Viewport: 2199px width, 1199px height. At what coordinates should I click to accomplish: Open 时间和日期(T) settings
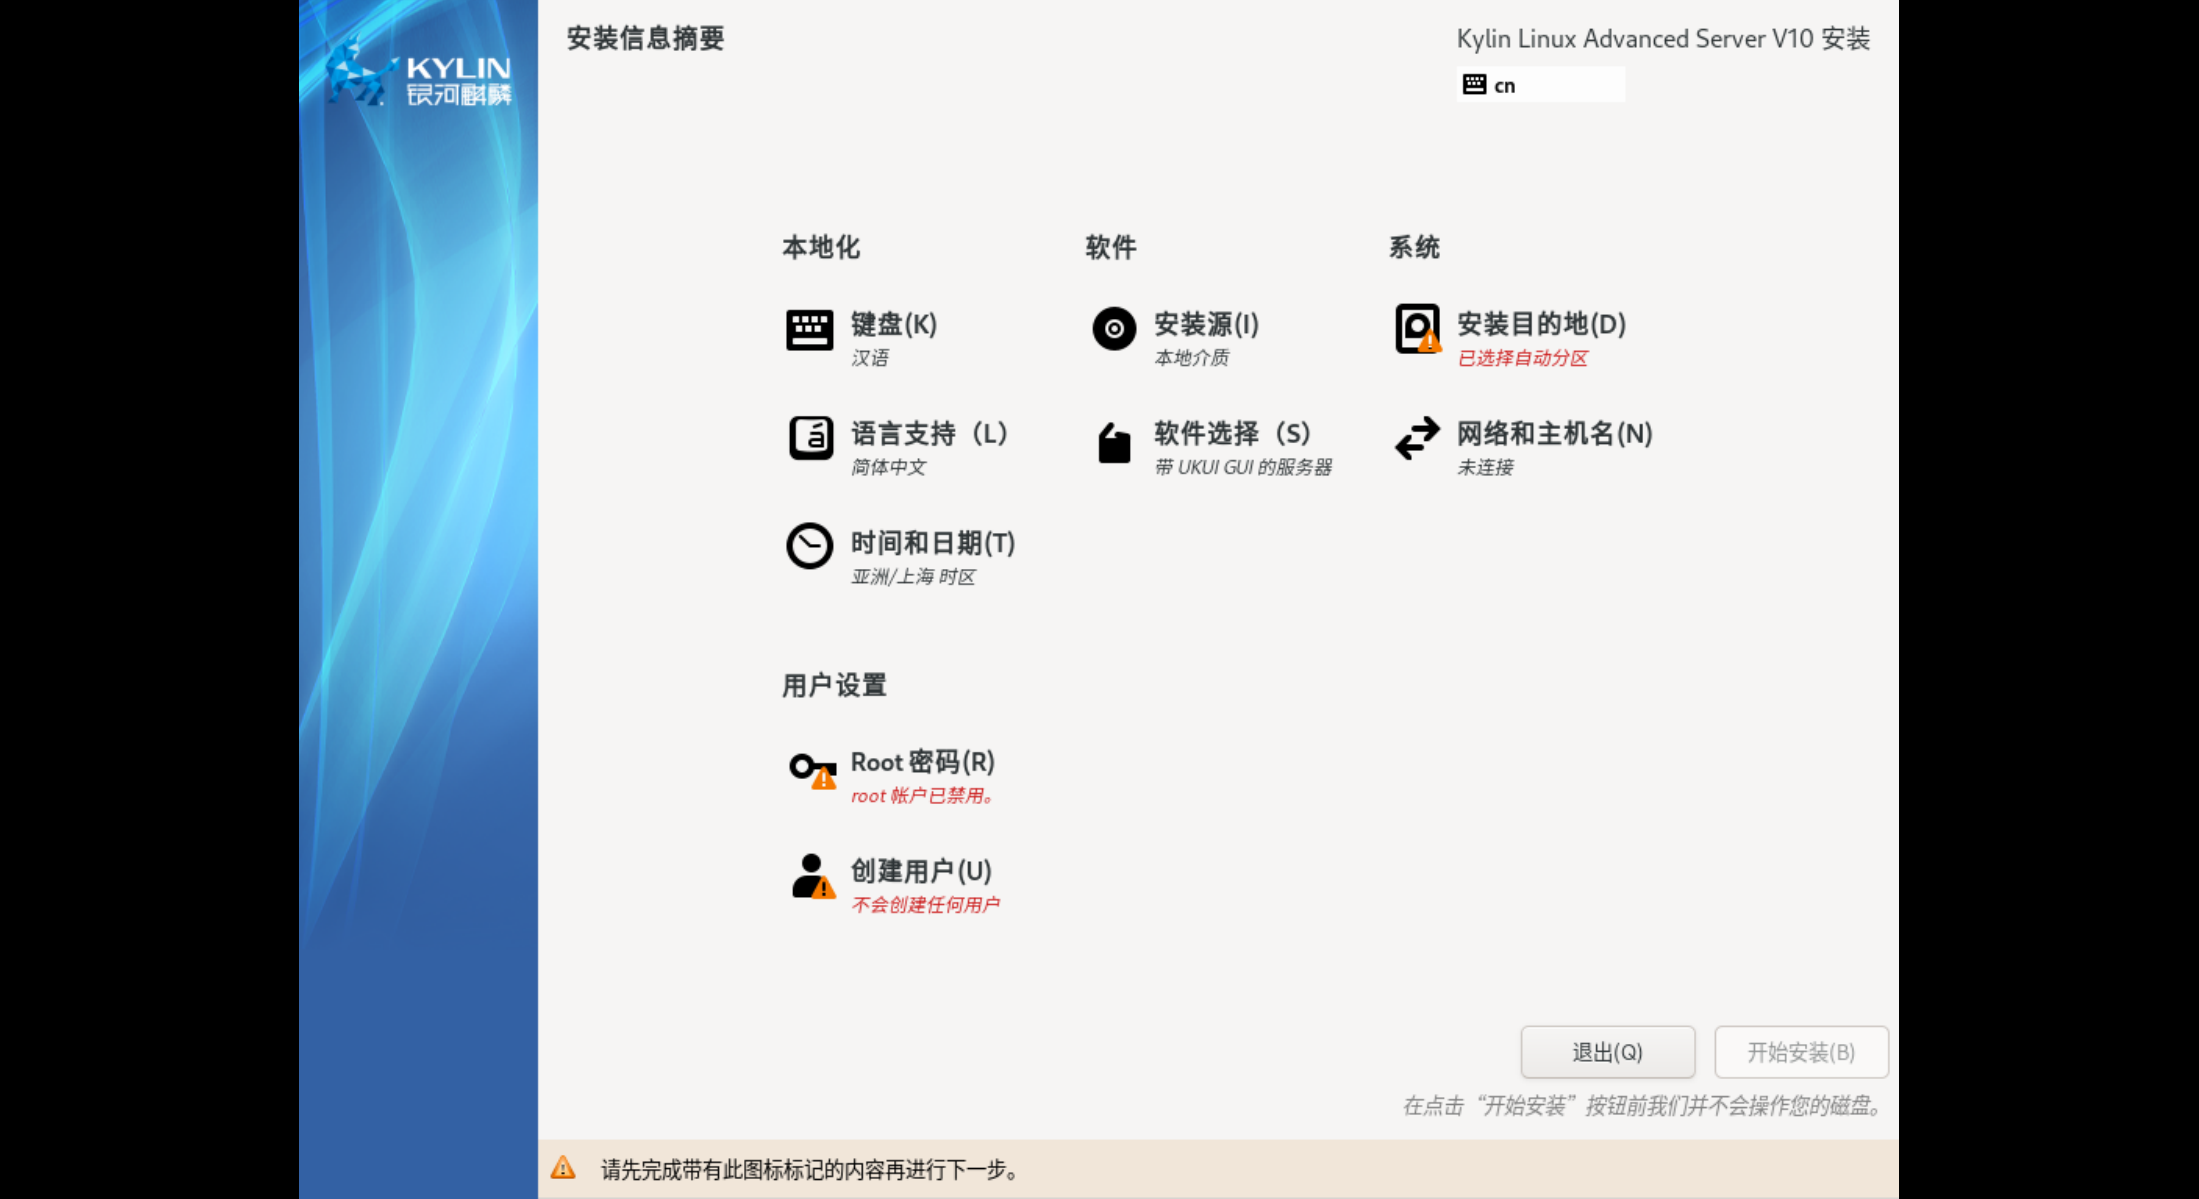[933, 543]
